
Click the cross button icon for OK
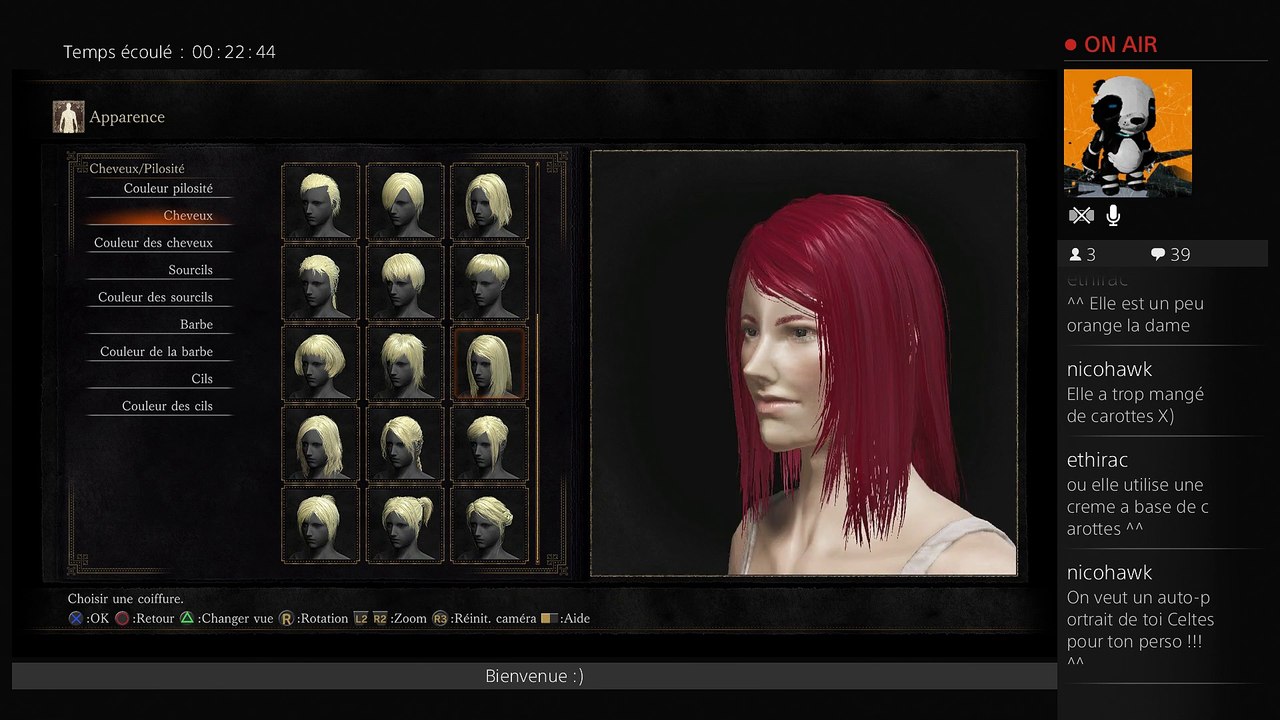[x=75, y=618]
